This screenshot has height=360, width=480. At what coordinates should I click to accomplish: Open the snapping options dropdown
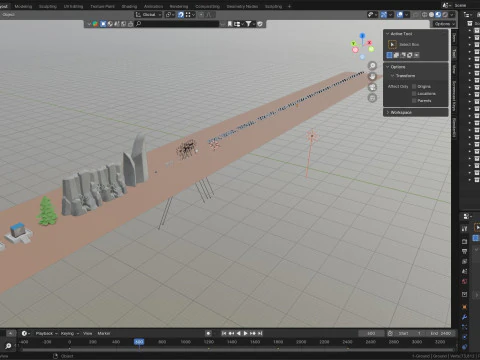click(x=190, y=15)
